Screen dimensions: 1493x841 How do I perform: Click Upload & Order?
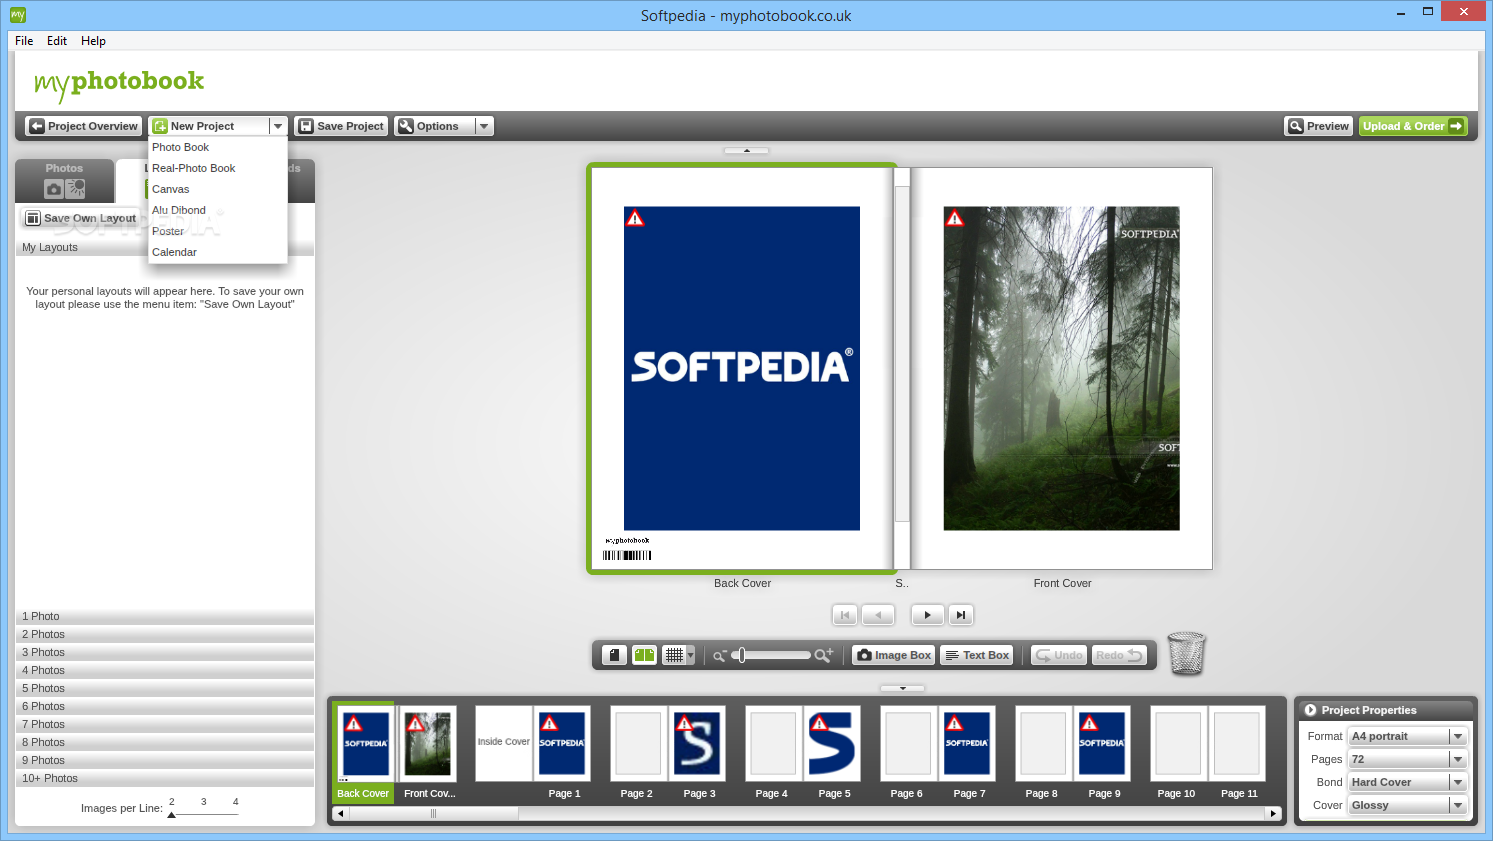[x=1413, y=126]
